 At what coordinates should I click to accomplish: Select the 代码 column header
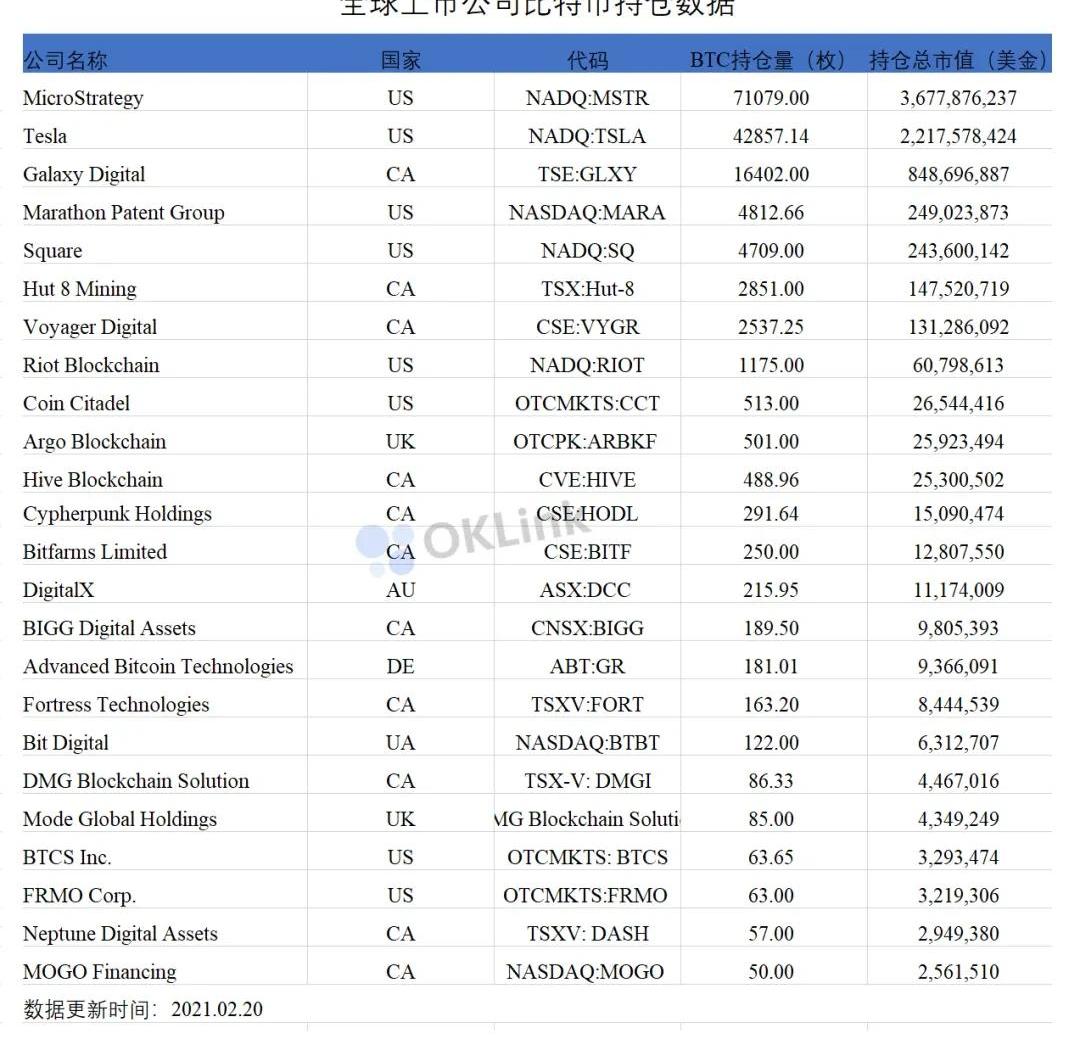[587, 60]
